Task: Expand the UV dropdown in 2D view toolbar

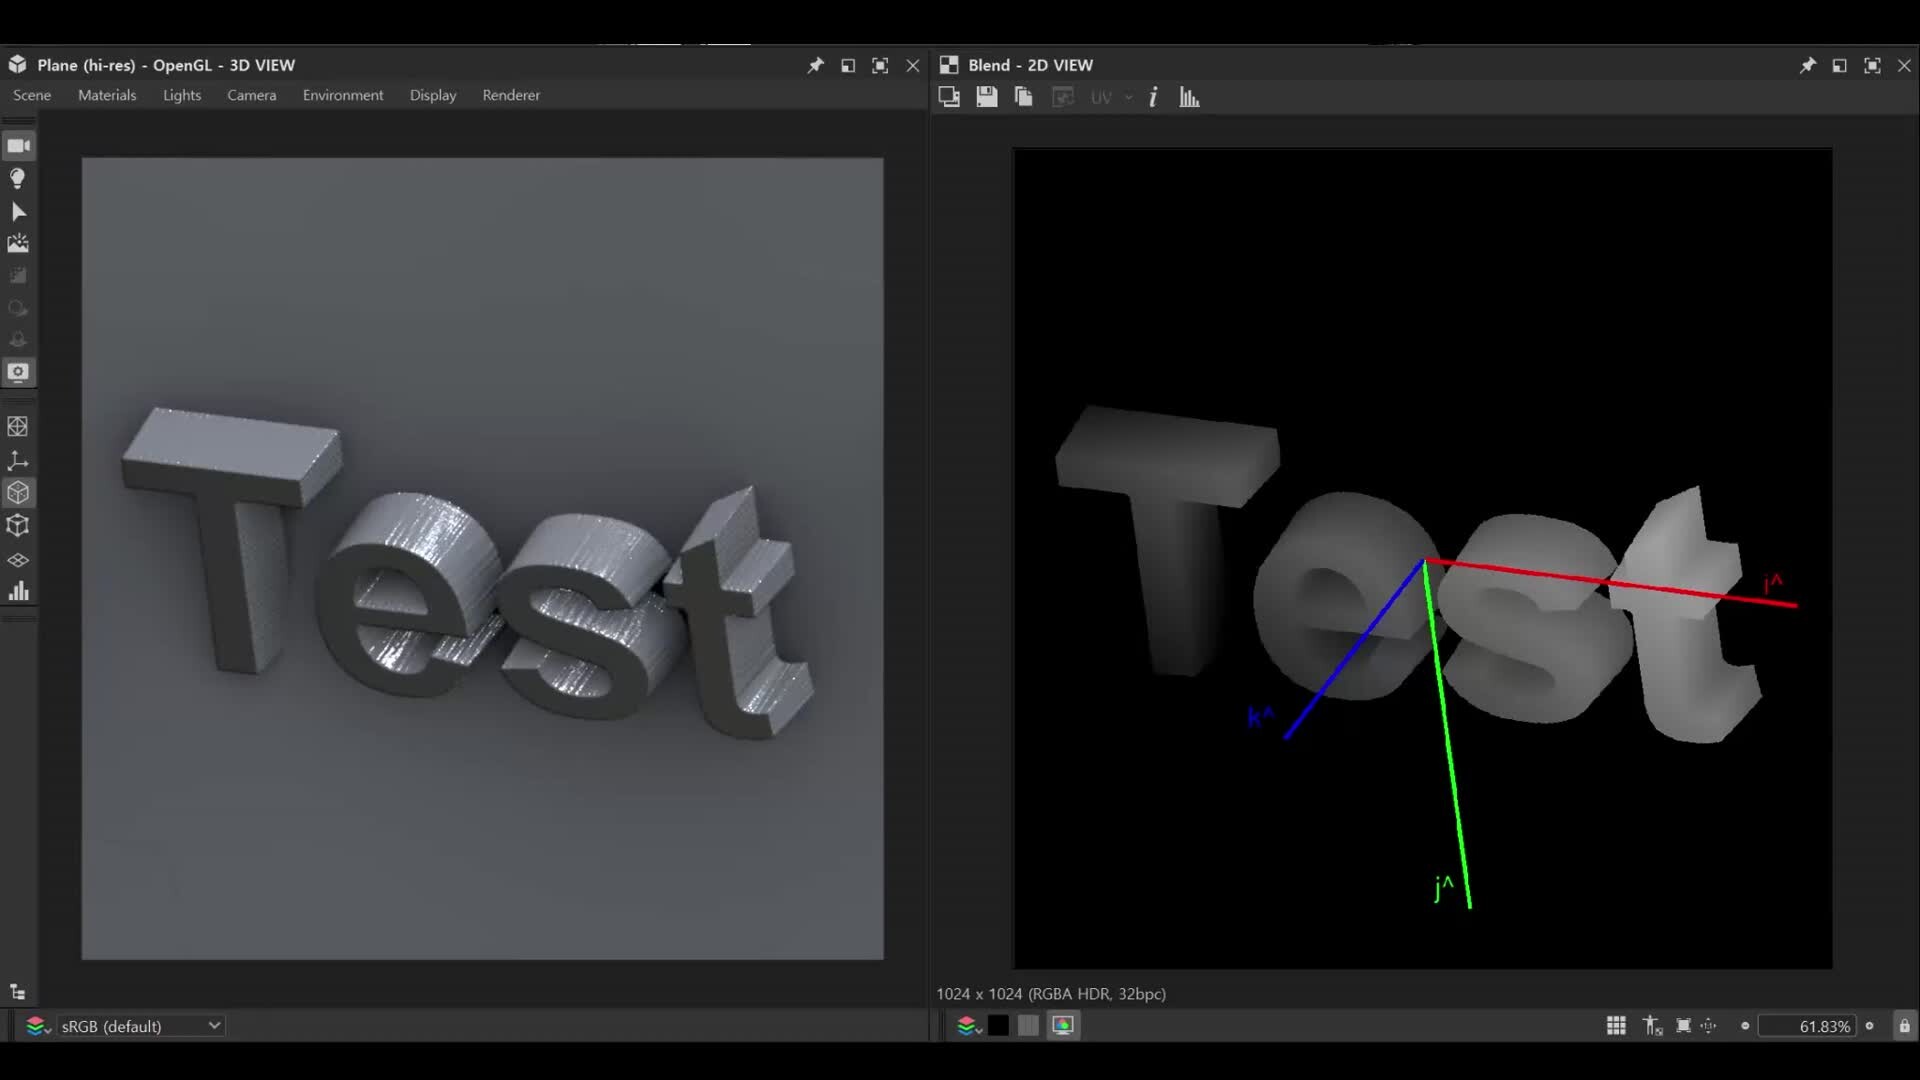Action: click(x=1128, y=97)
